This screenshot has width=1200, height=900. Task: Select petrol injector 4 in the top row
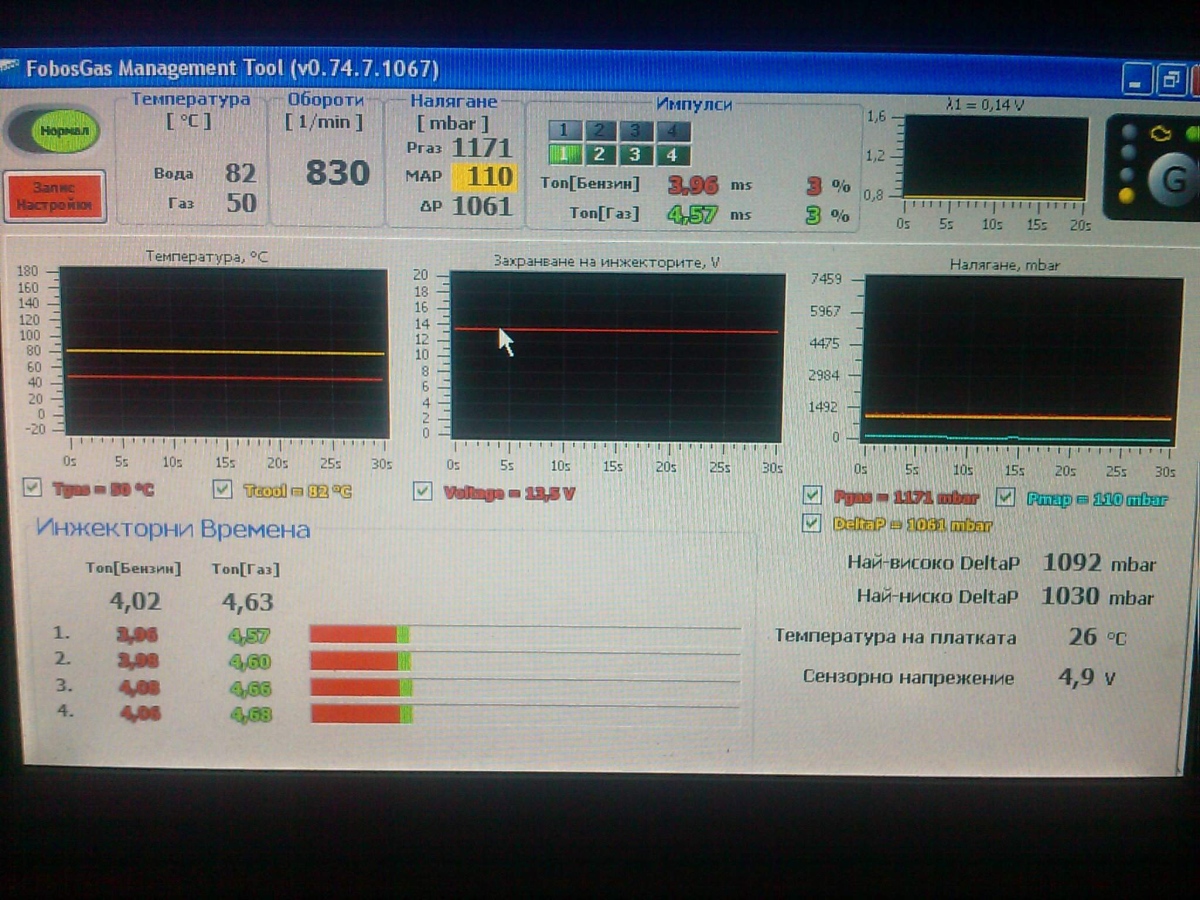(672, 131)
